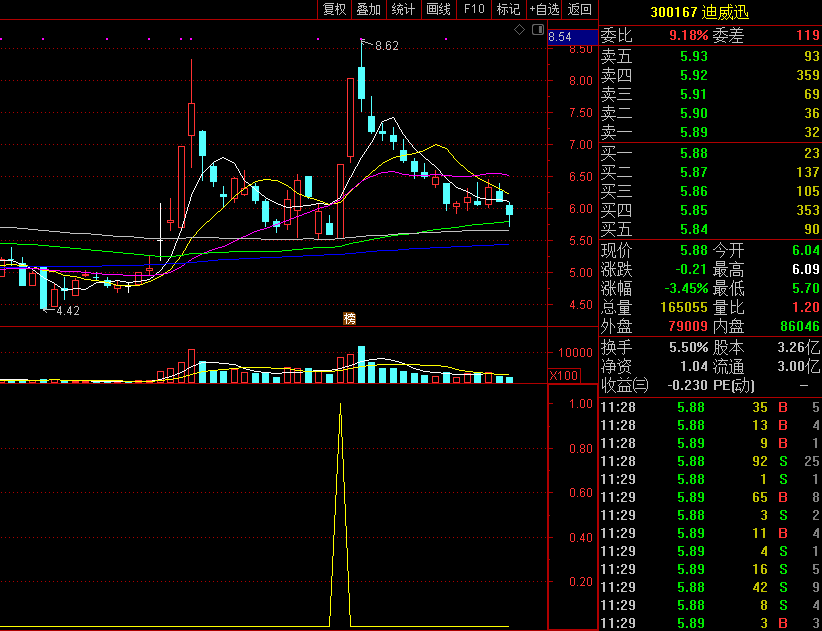Click the 标记 mark button

pos(509,9)
